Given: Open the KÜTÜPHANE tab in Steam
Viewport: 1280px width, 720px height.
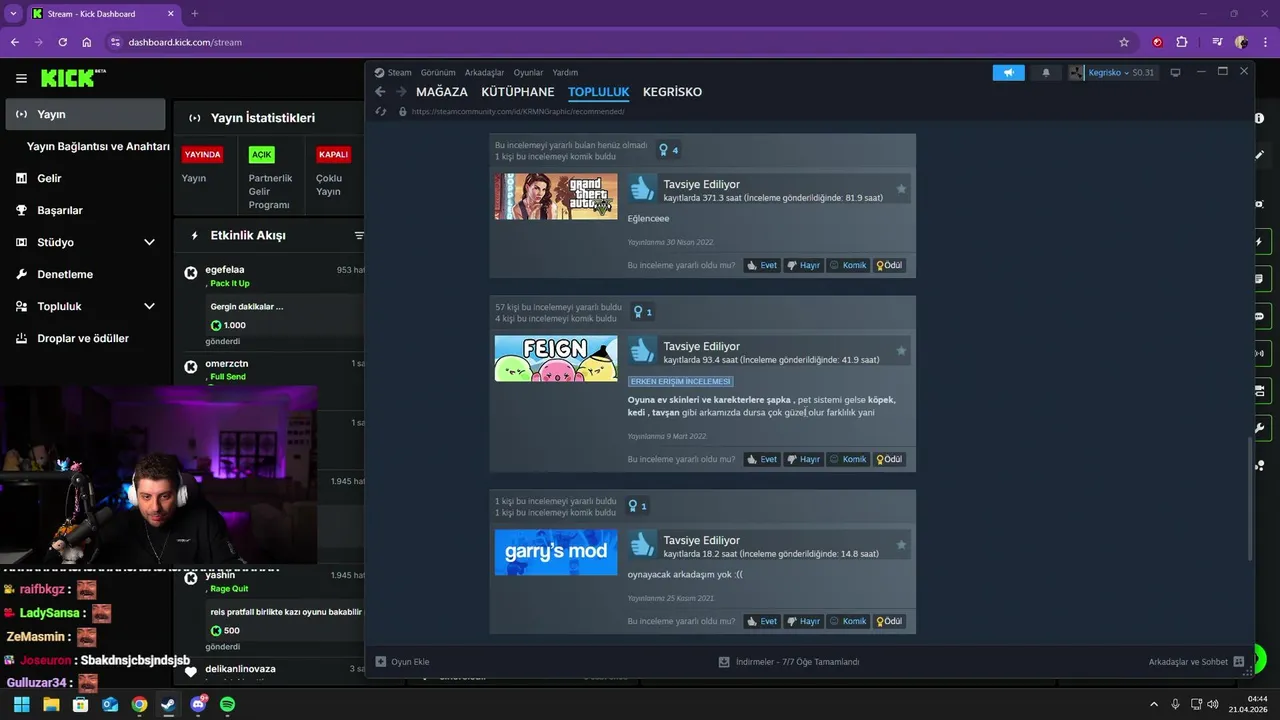Looking at the screenshot, I should pos(518,92).
